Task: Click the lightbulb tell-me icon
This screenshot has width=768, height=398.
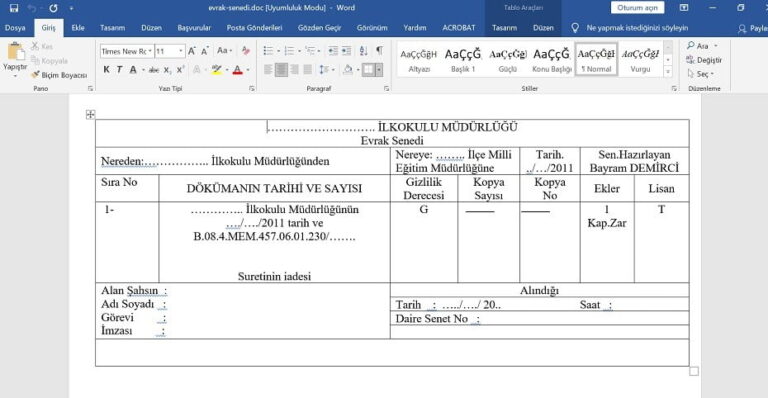Action: coord(575,28)
